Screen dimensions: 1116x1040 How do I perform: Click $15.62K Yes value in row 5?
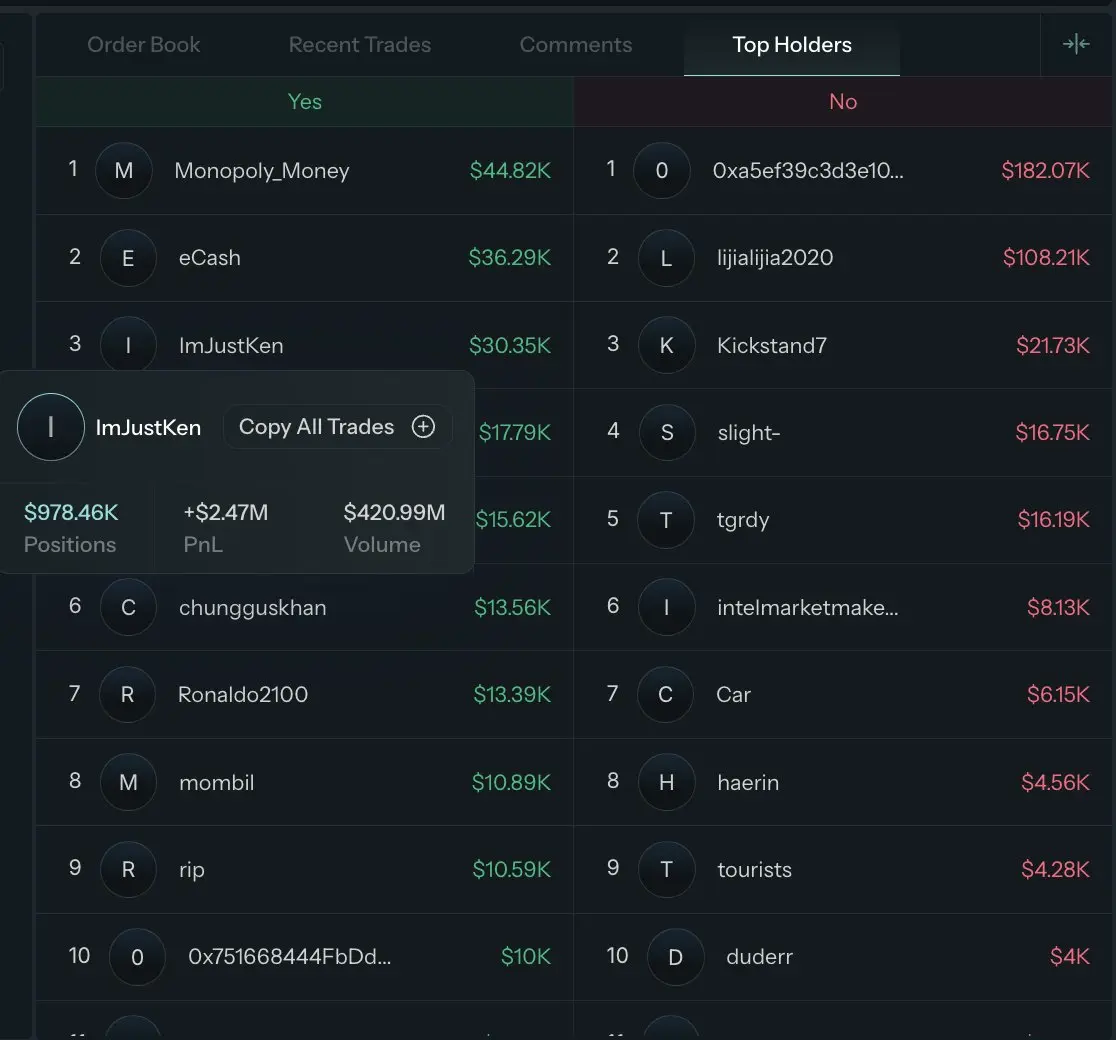[513, 520]
